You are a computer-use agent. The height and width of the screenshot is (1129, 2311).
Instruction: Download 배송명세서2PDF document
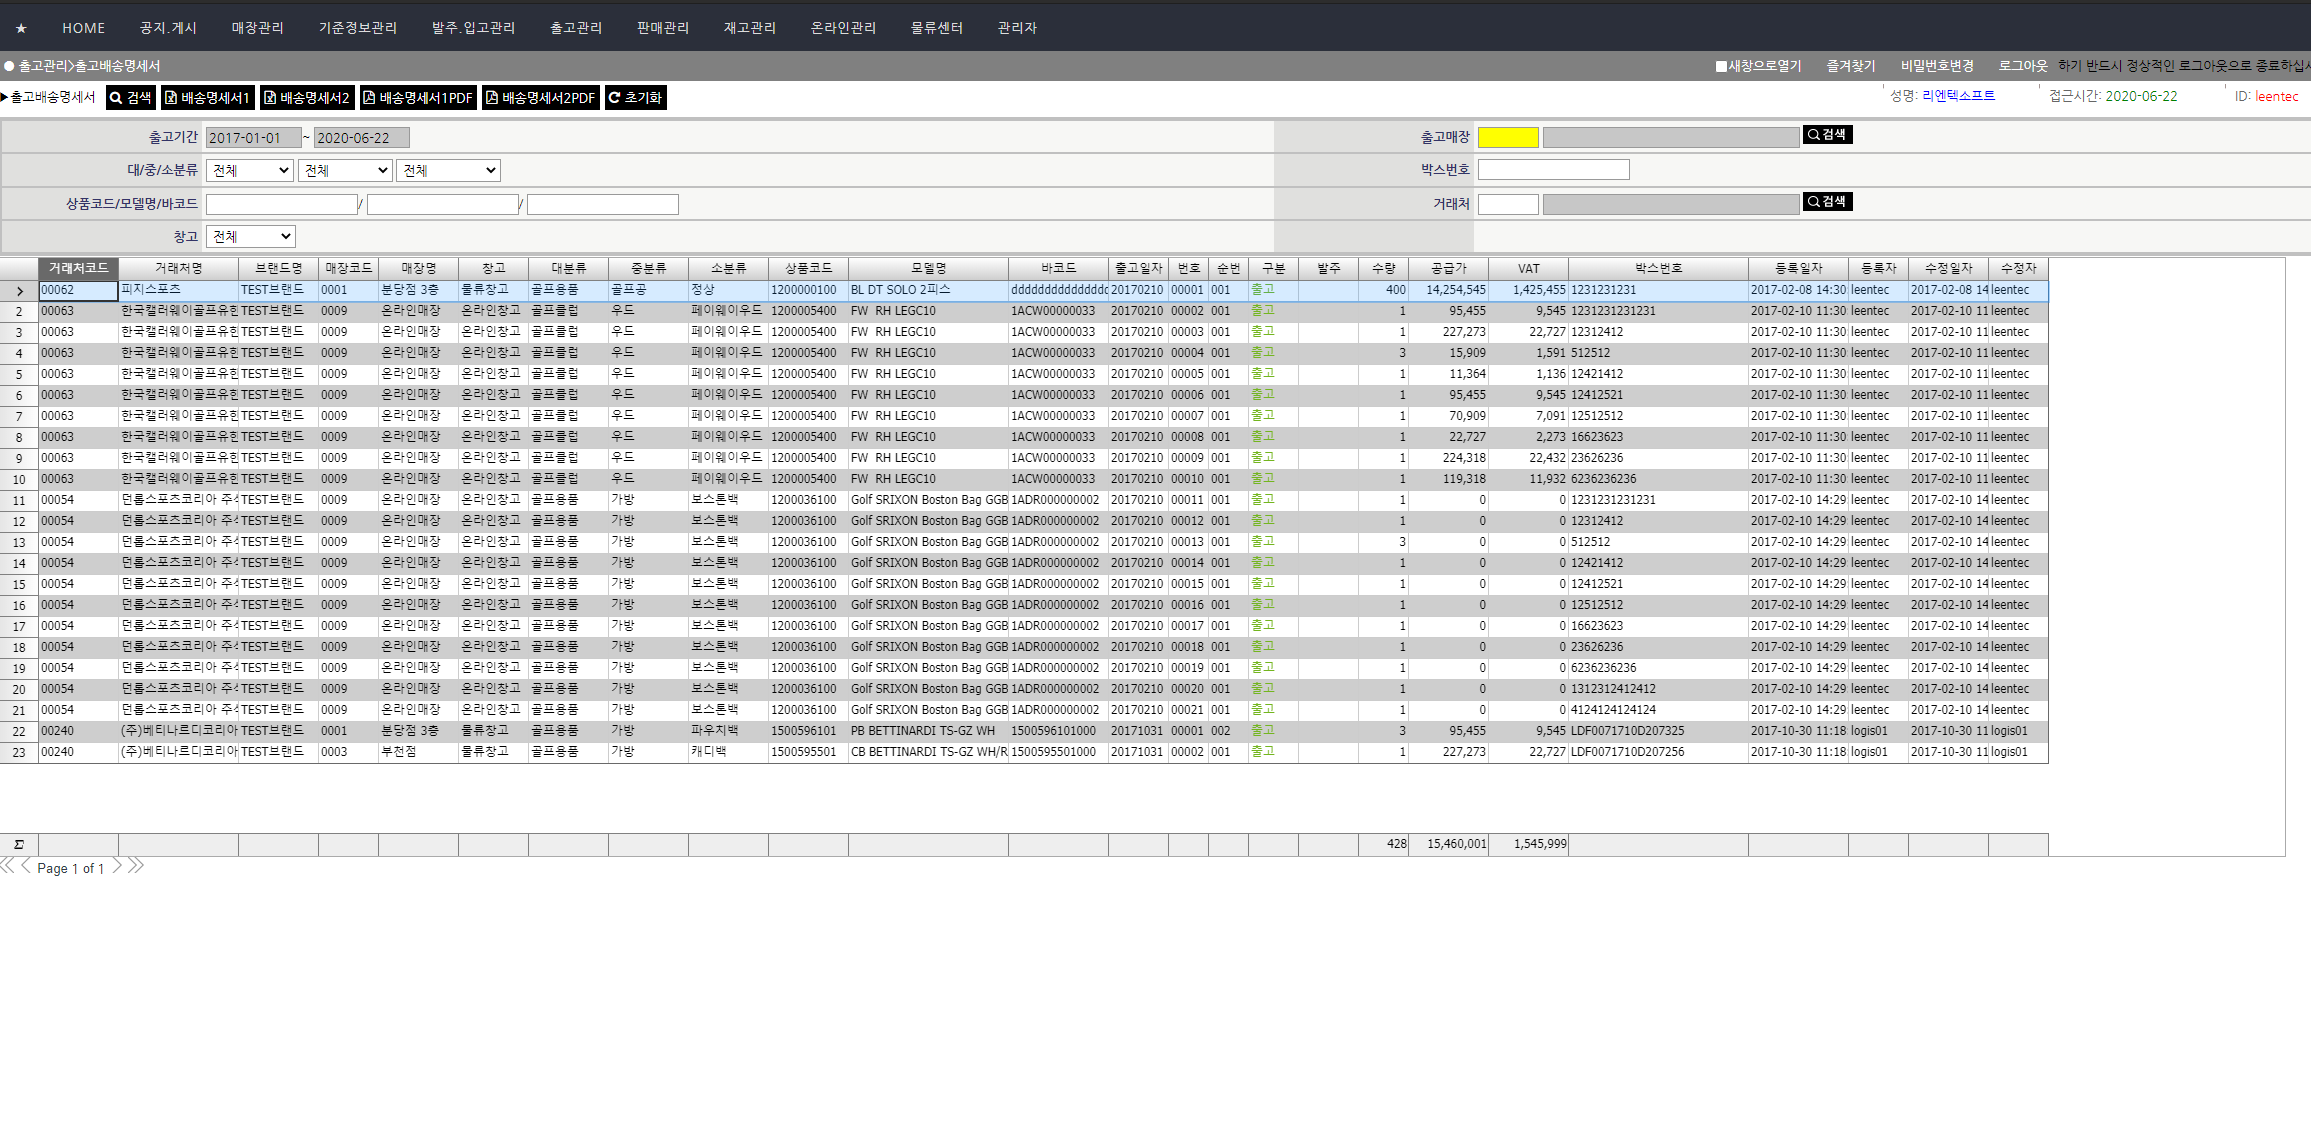click(540, 97)
